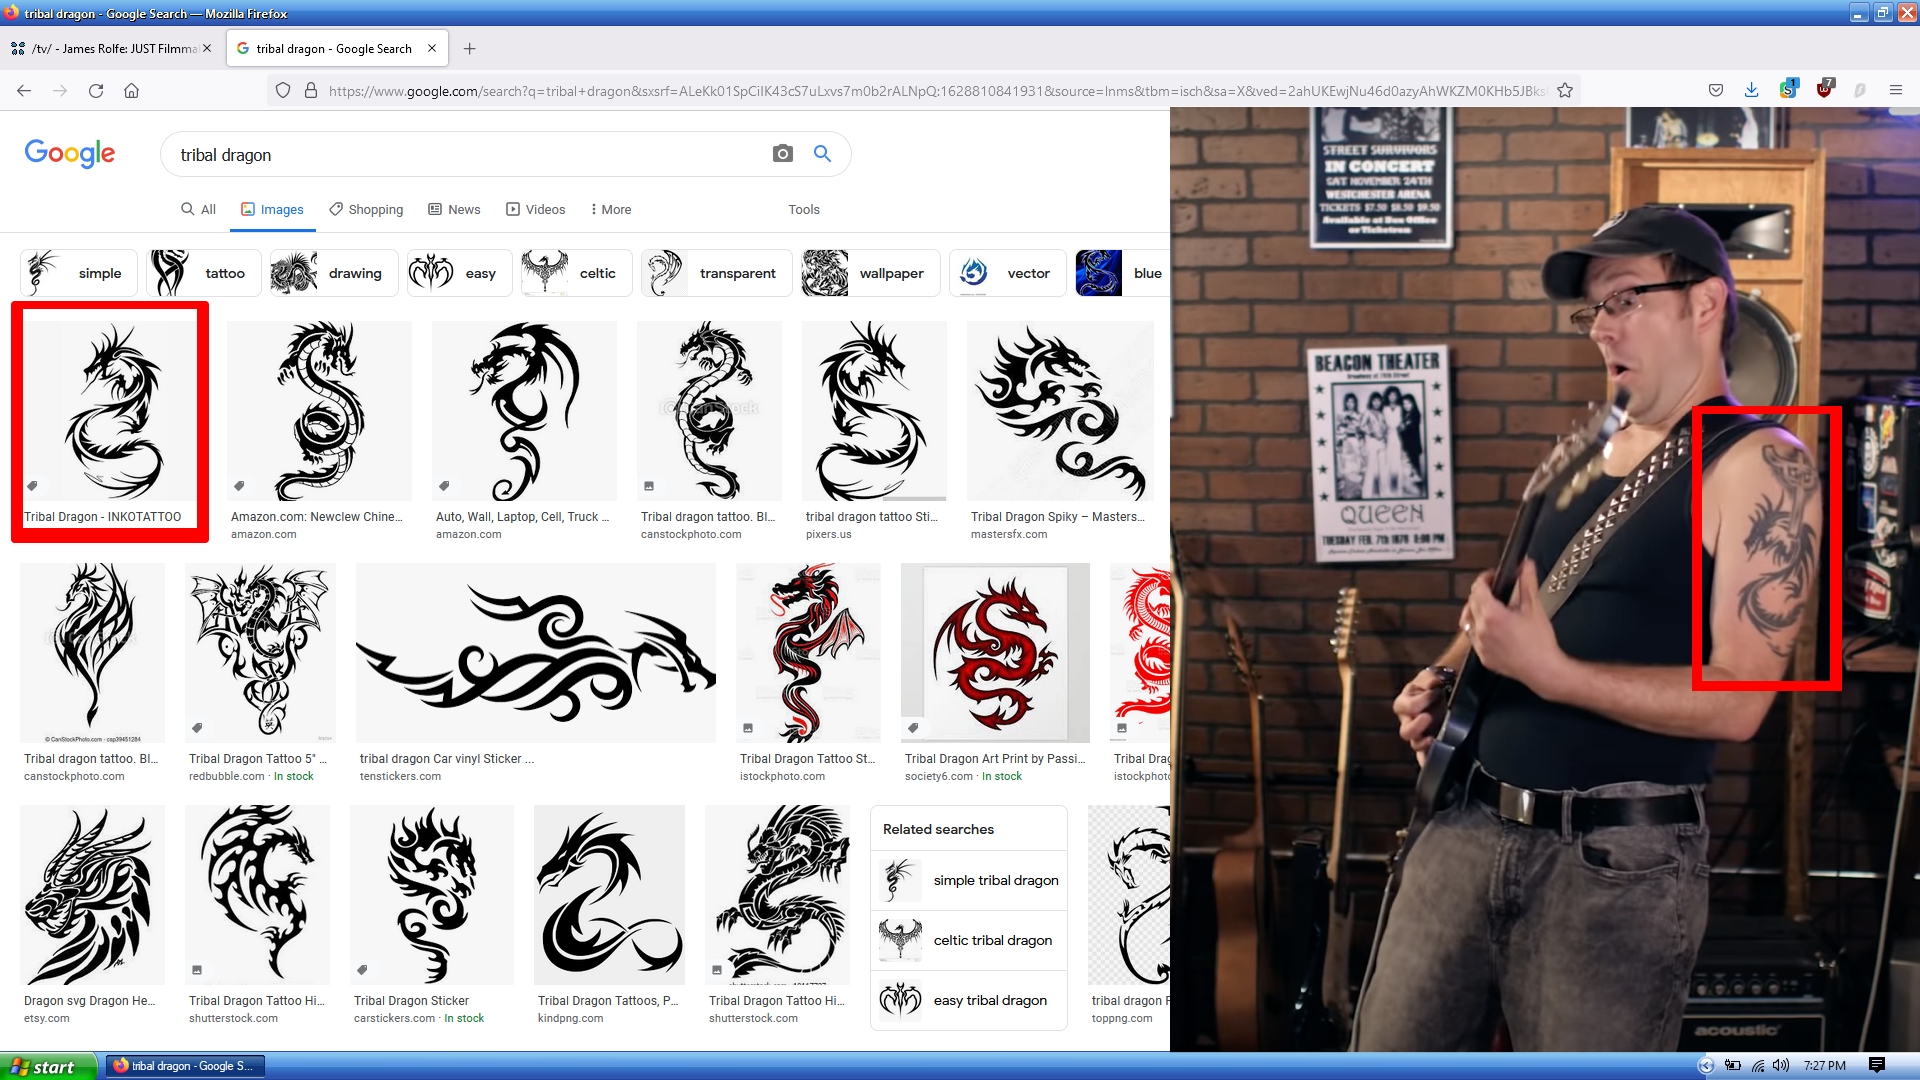Open the taskbar volume speaker icon
Viewport: 1920px width, 1080px height.
tap(1781, 1066)
